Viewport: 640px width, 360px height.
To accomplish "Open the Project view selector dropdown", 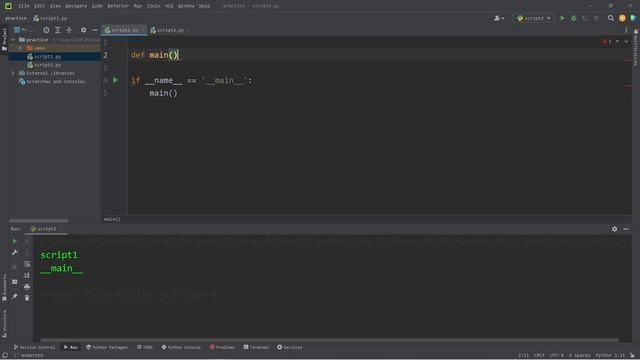I will tap(24, 30).
